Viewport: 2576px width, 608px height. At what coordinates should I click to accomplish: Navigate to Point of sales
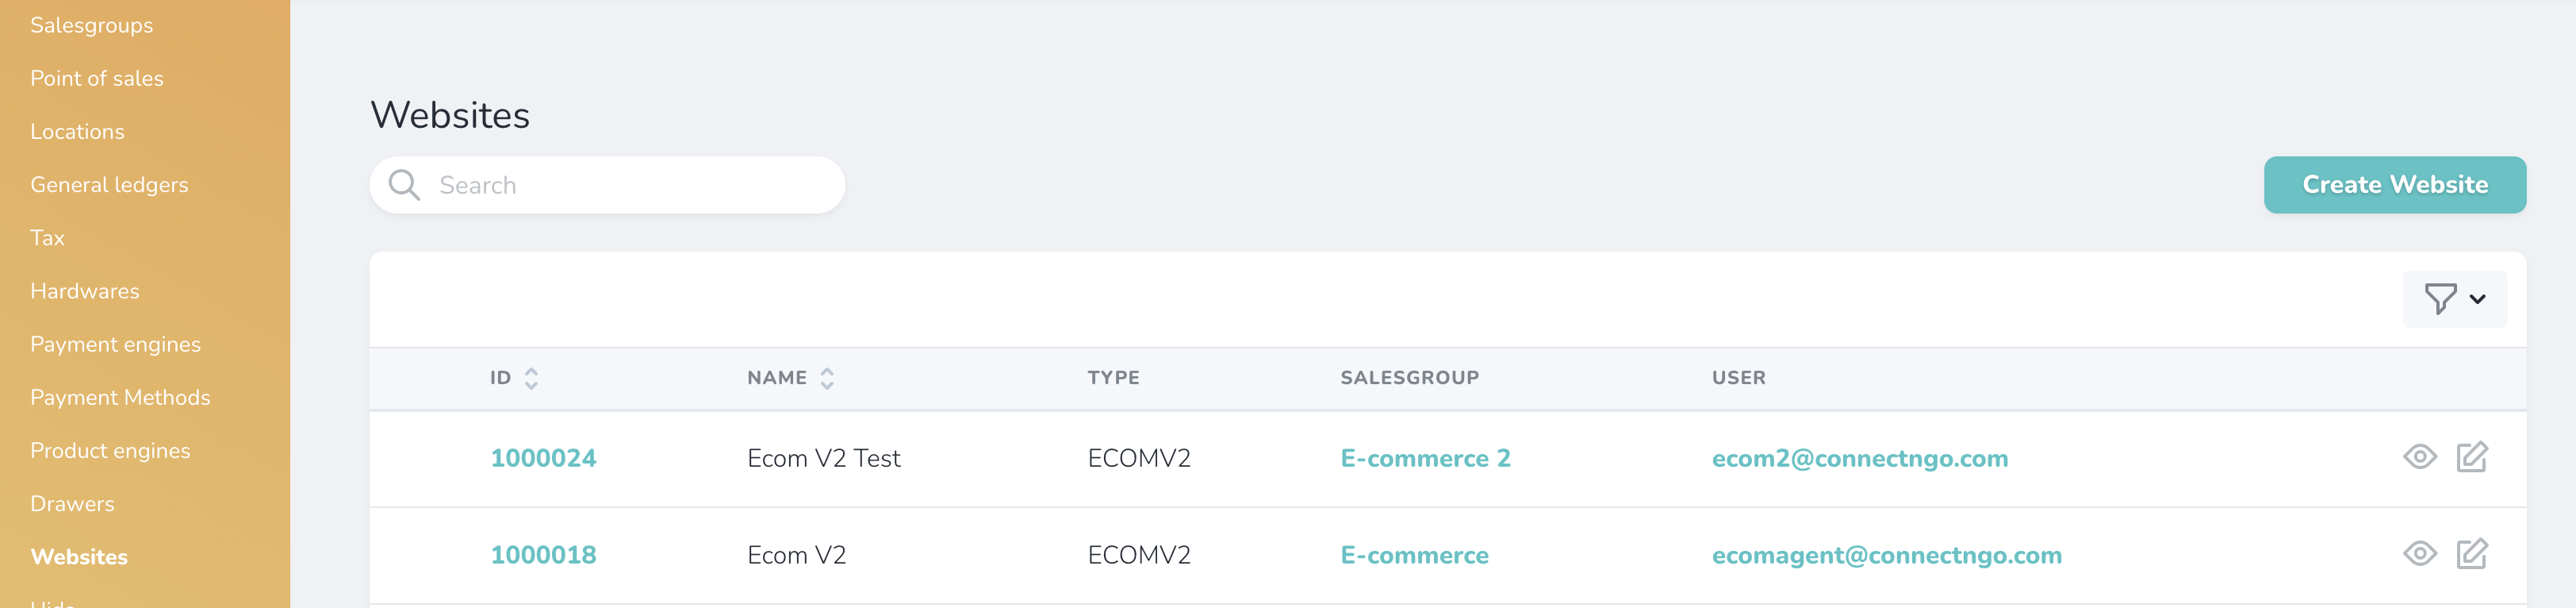coord(97,78)
